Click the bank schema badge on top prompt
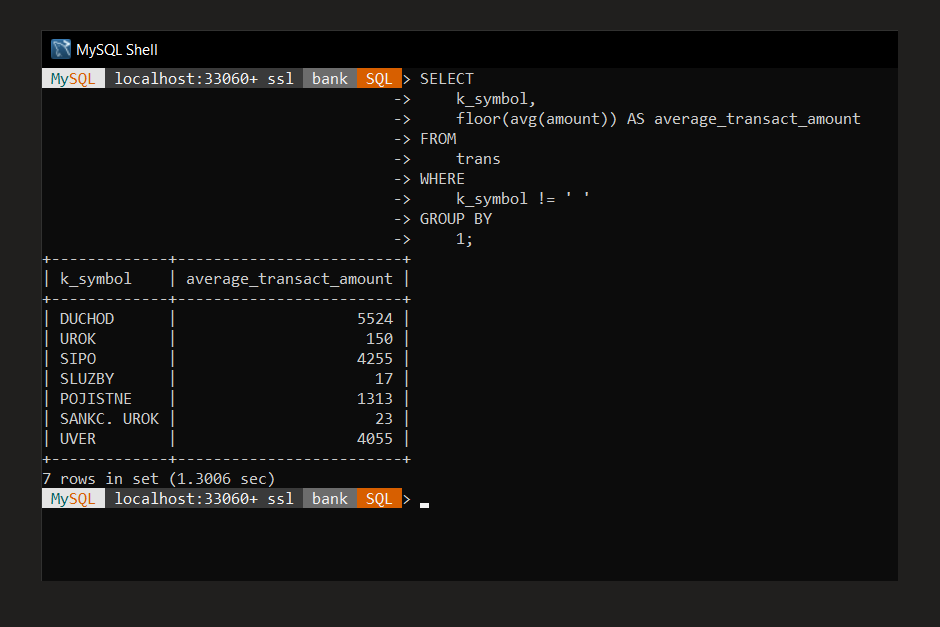Viewport: 940px width, 627px height. click(329, 78)
